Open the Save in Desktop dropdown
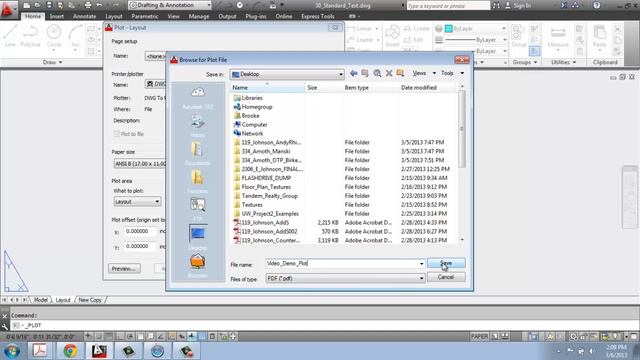The height and width of the screenshot is (360, 640). point(287,74)
